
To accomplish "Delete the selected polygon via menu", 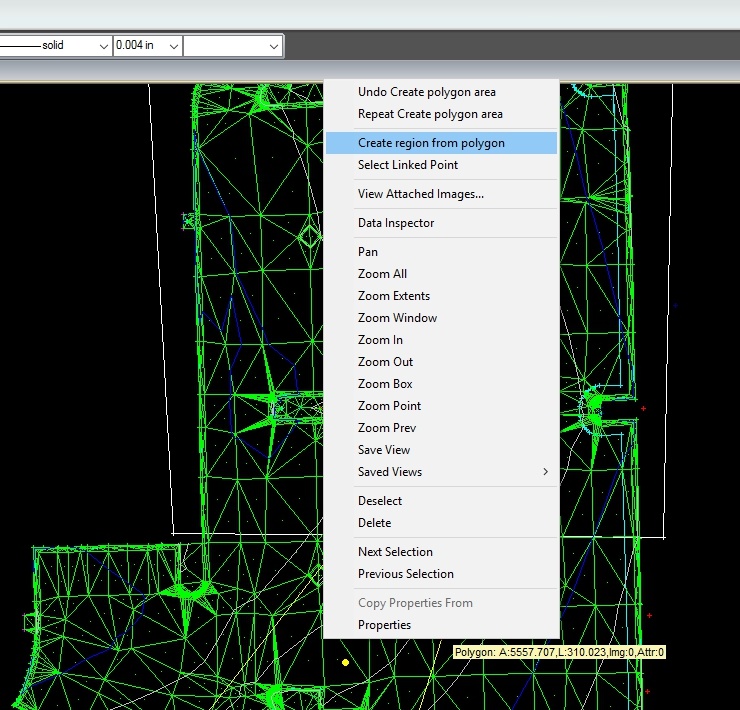I will 374,523.
